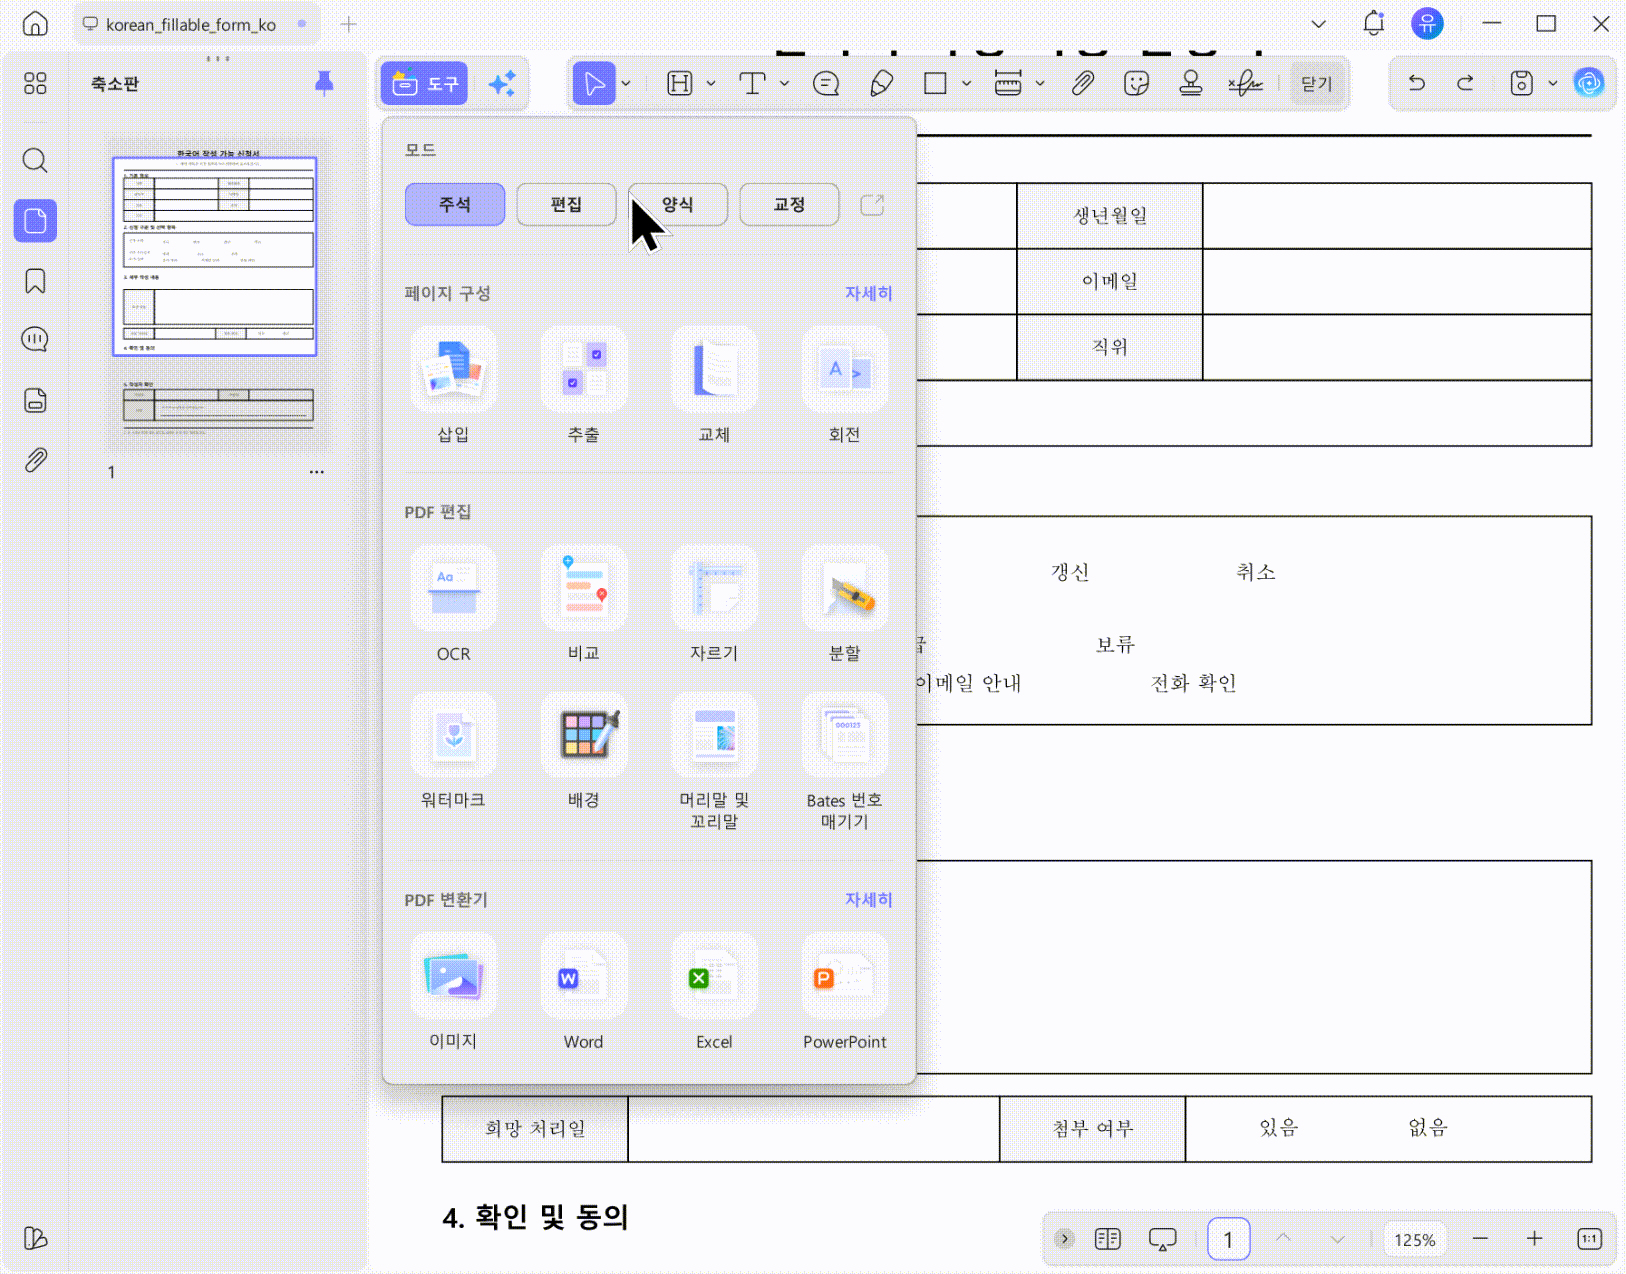Expand highlight tool options arrow

(711, 83)
